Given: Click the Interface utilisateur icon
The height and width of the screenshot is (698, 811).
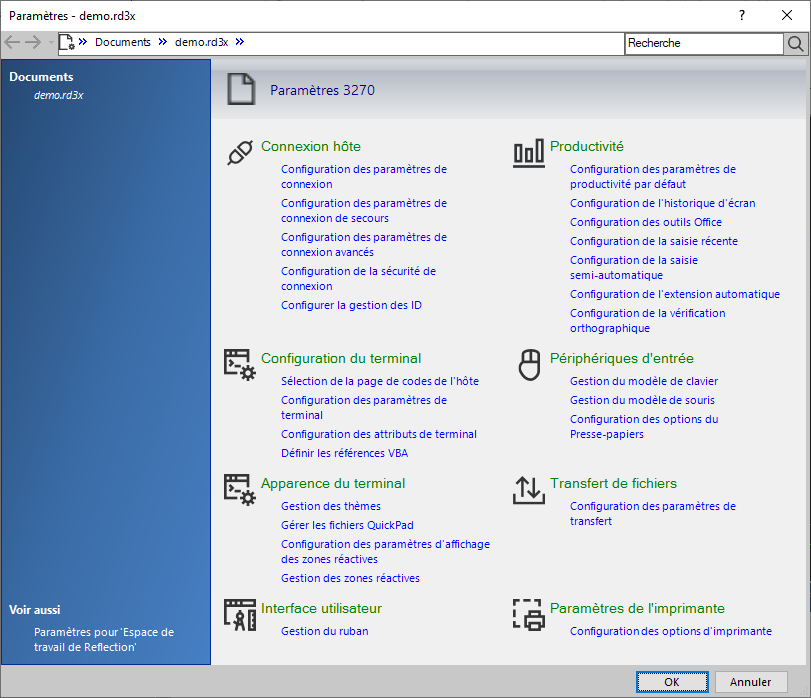Looking at the screenshot, I should [239, 615].
